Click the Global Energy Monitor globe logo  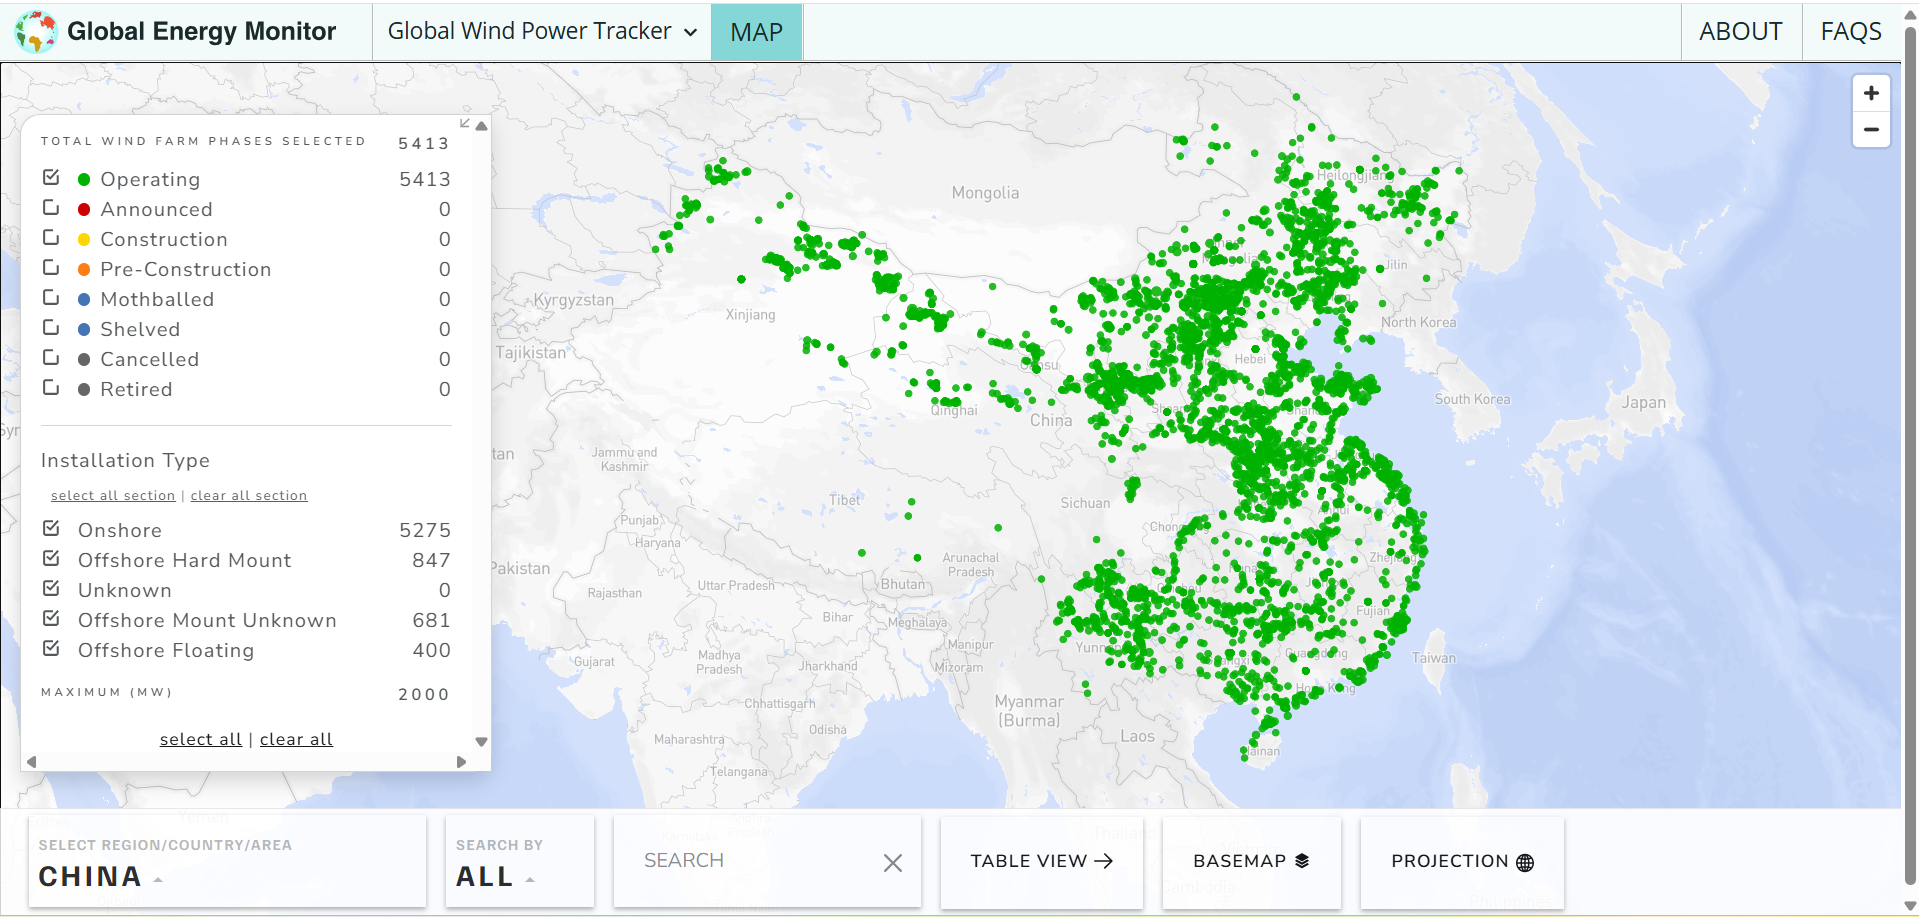pos(36,32)
